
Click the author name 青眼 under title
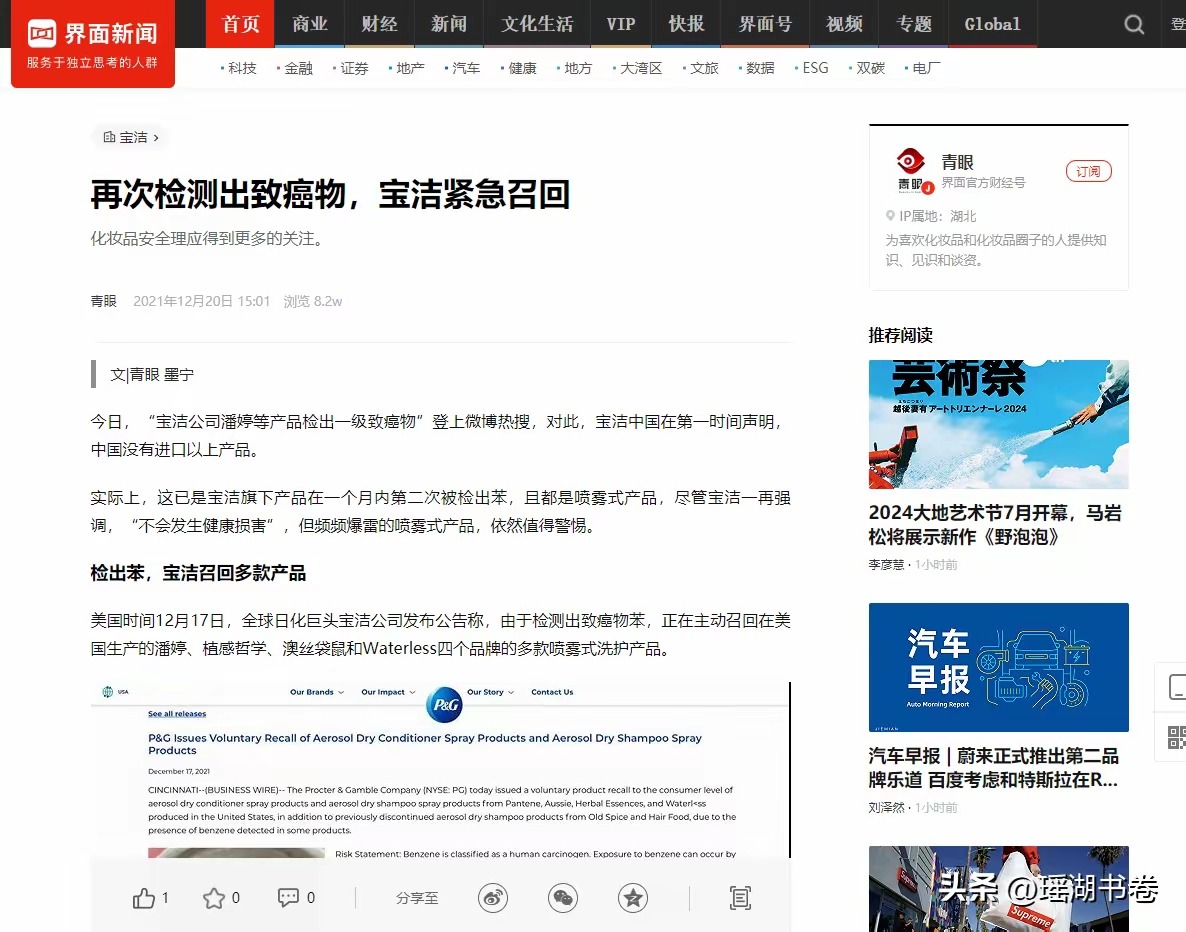pos(104,301)
